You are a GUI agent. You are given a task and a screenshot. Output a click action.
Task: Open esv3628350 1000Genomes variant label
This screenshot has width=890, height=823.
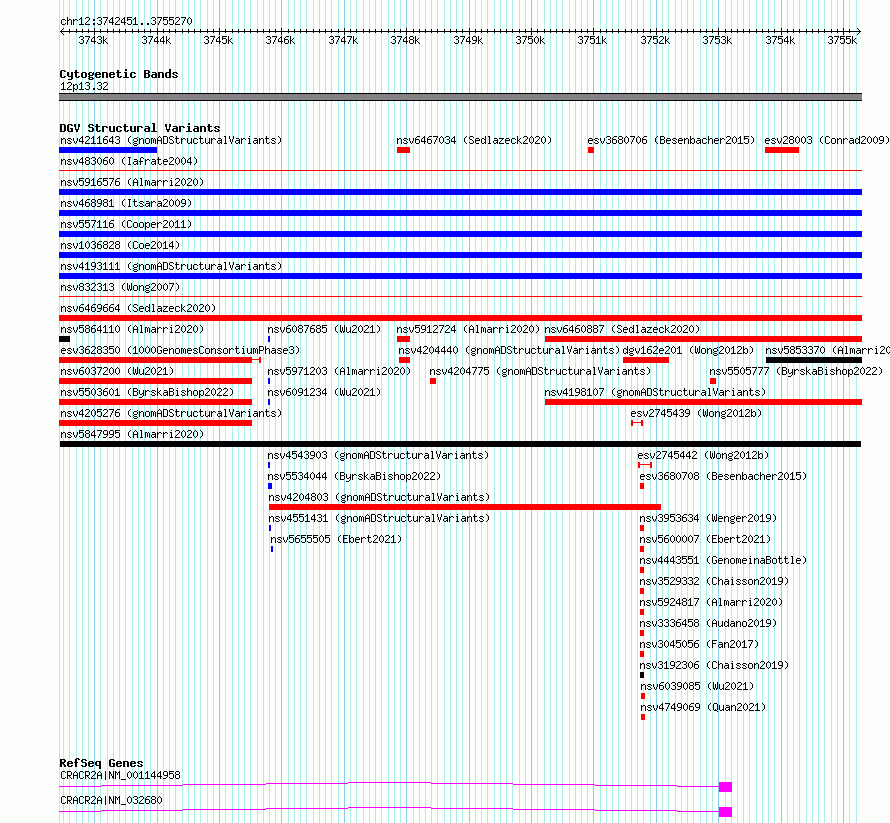(x=180, y=350)
